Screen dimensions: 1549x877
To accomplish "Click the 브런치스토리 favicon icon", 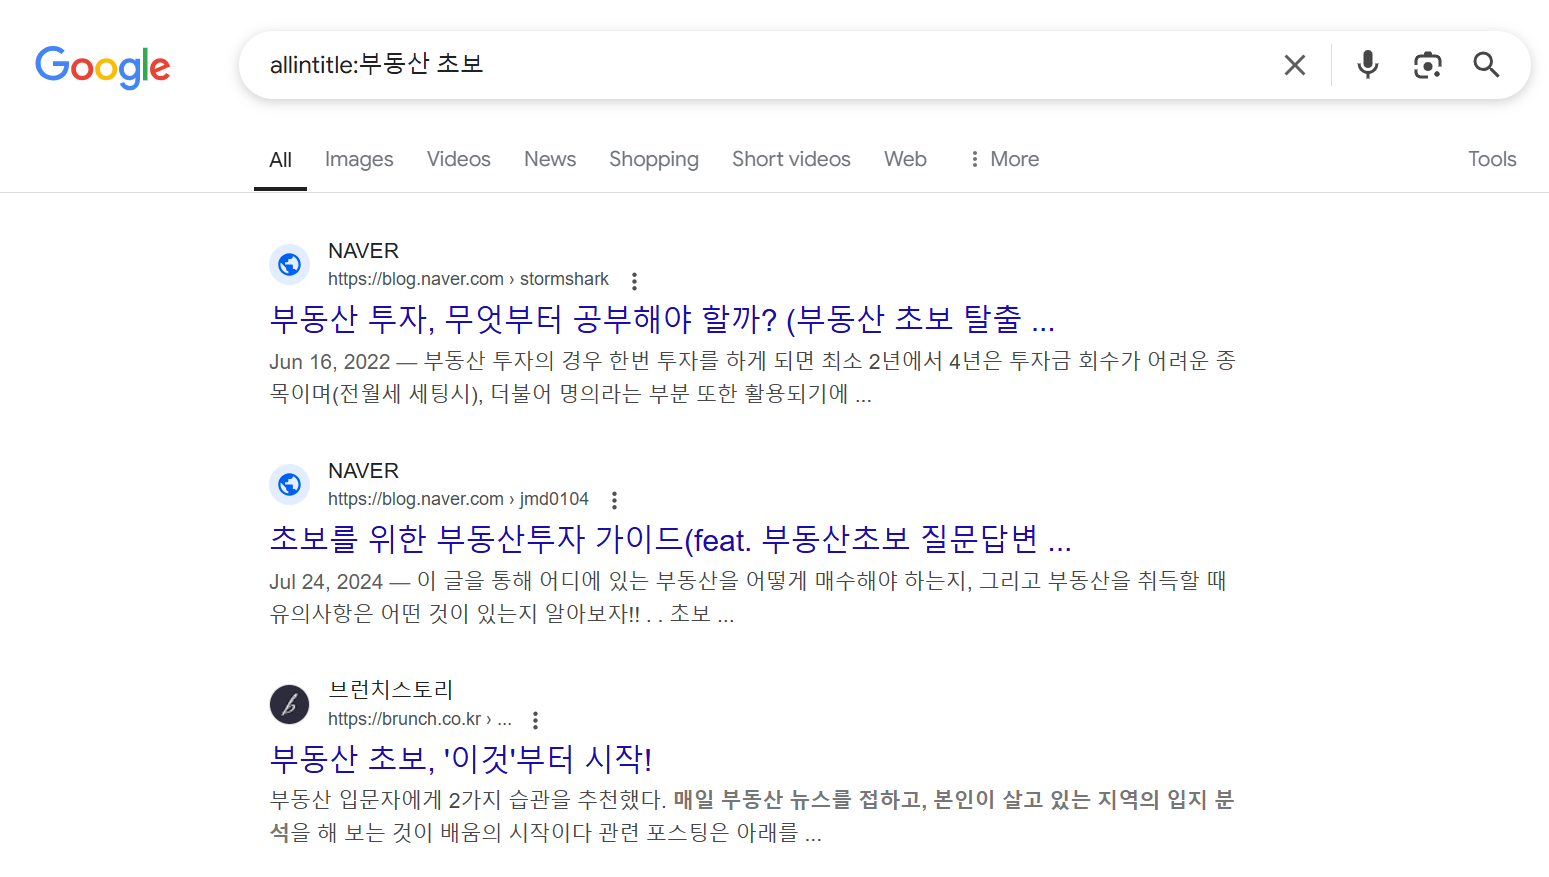I will point(289,704).
